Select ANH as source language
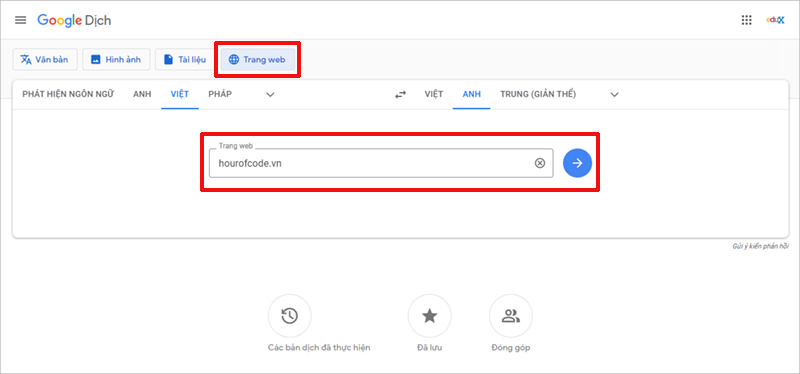 point(142,94)
